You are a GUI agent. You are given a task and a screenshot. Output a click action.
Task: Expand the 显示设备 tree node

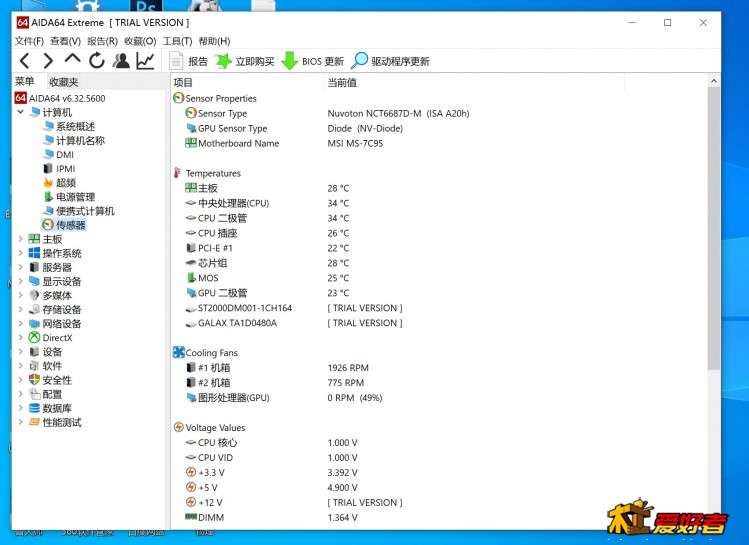[x=21, y=281]
